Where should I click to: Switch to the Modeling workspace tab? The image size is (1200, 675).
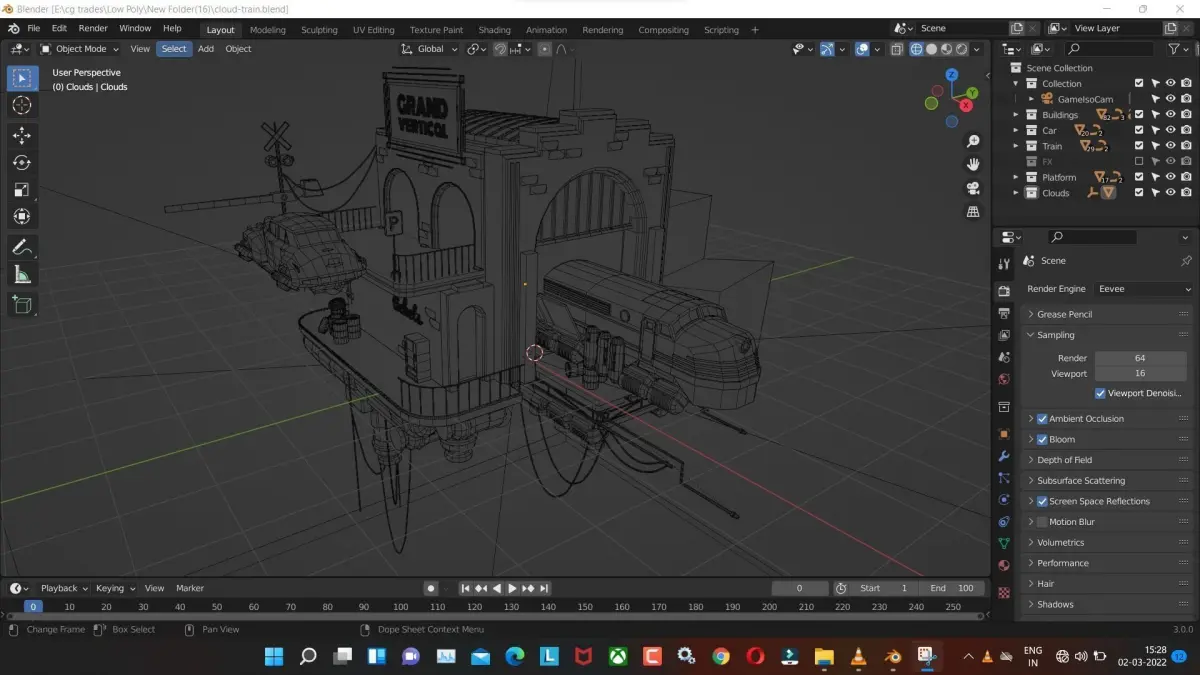pos(267,30)
